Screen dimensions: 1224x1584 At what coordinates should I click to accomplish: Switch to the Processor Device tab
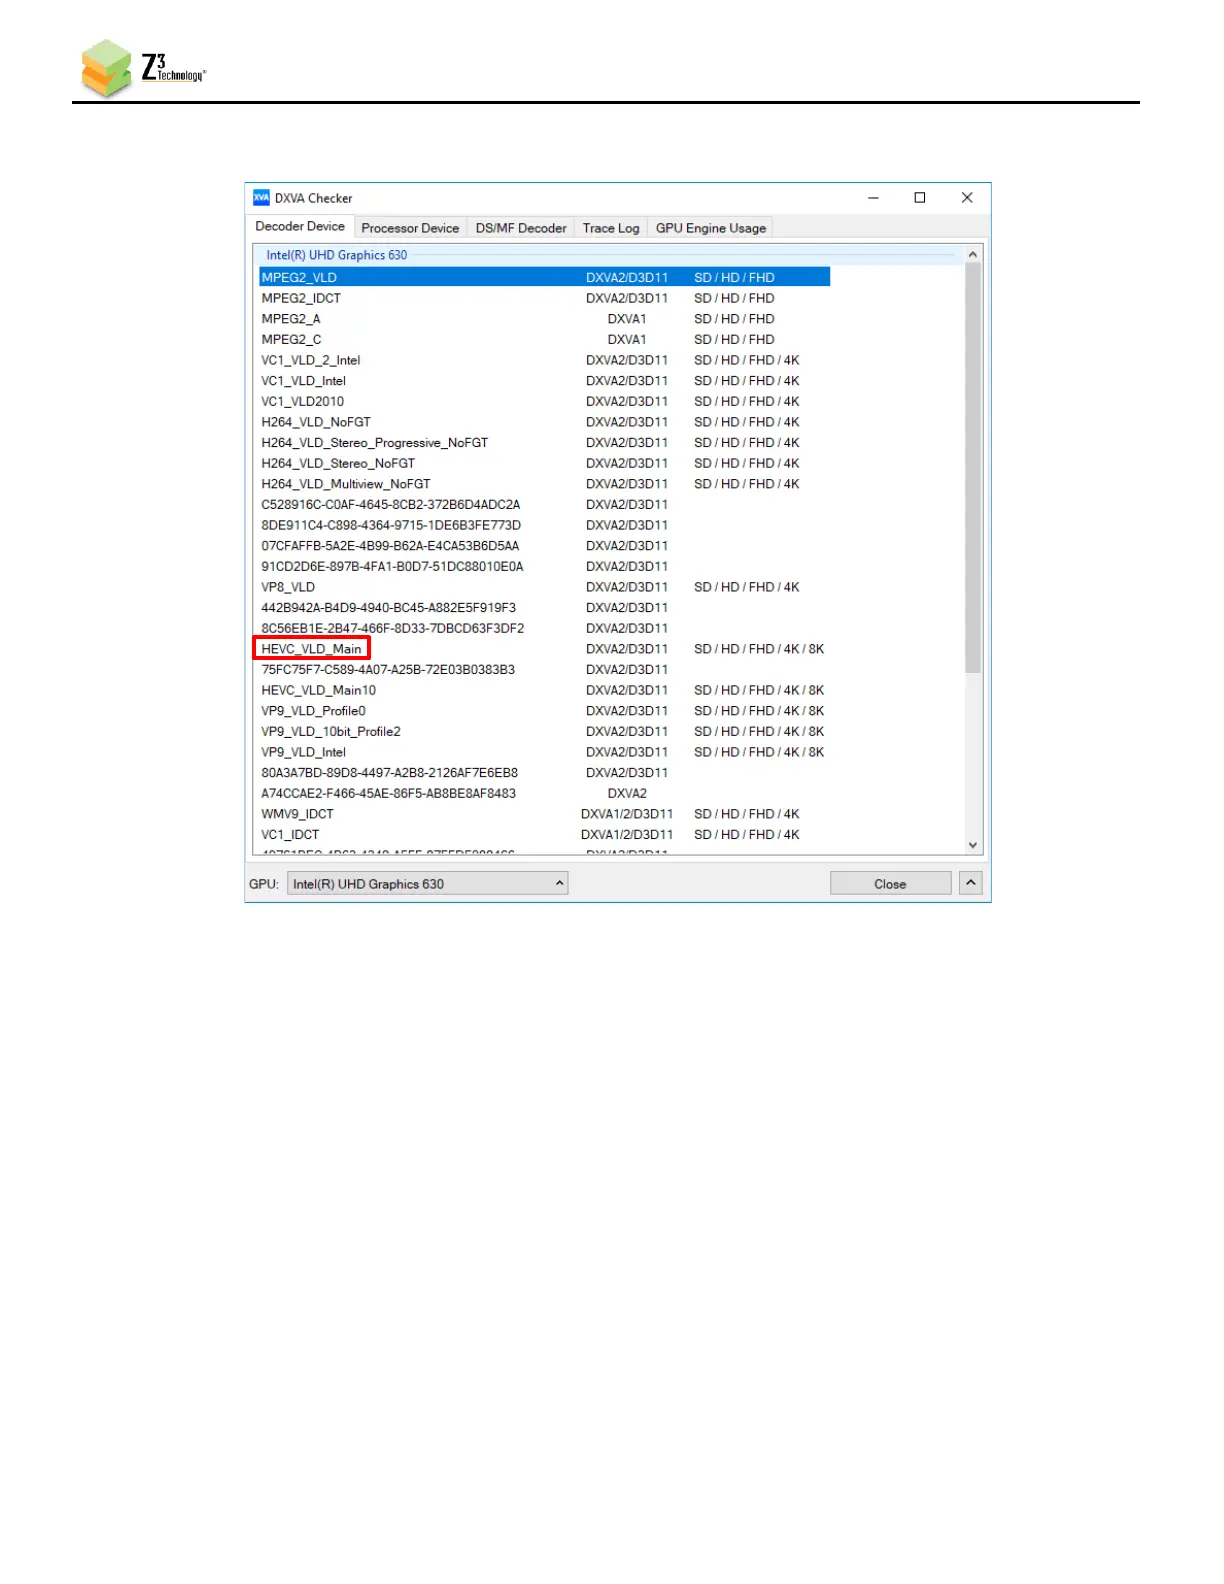(410, 228)
